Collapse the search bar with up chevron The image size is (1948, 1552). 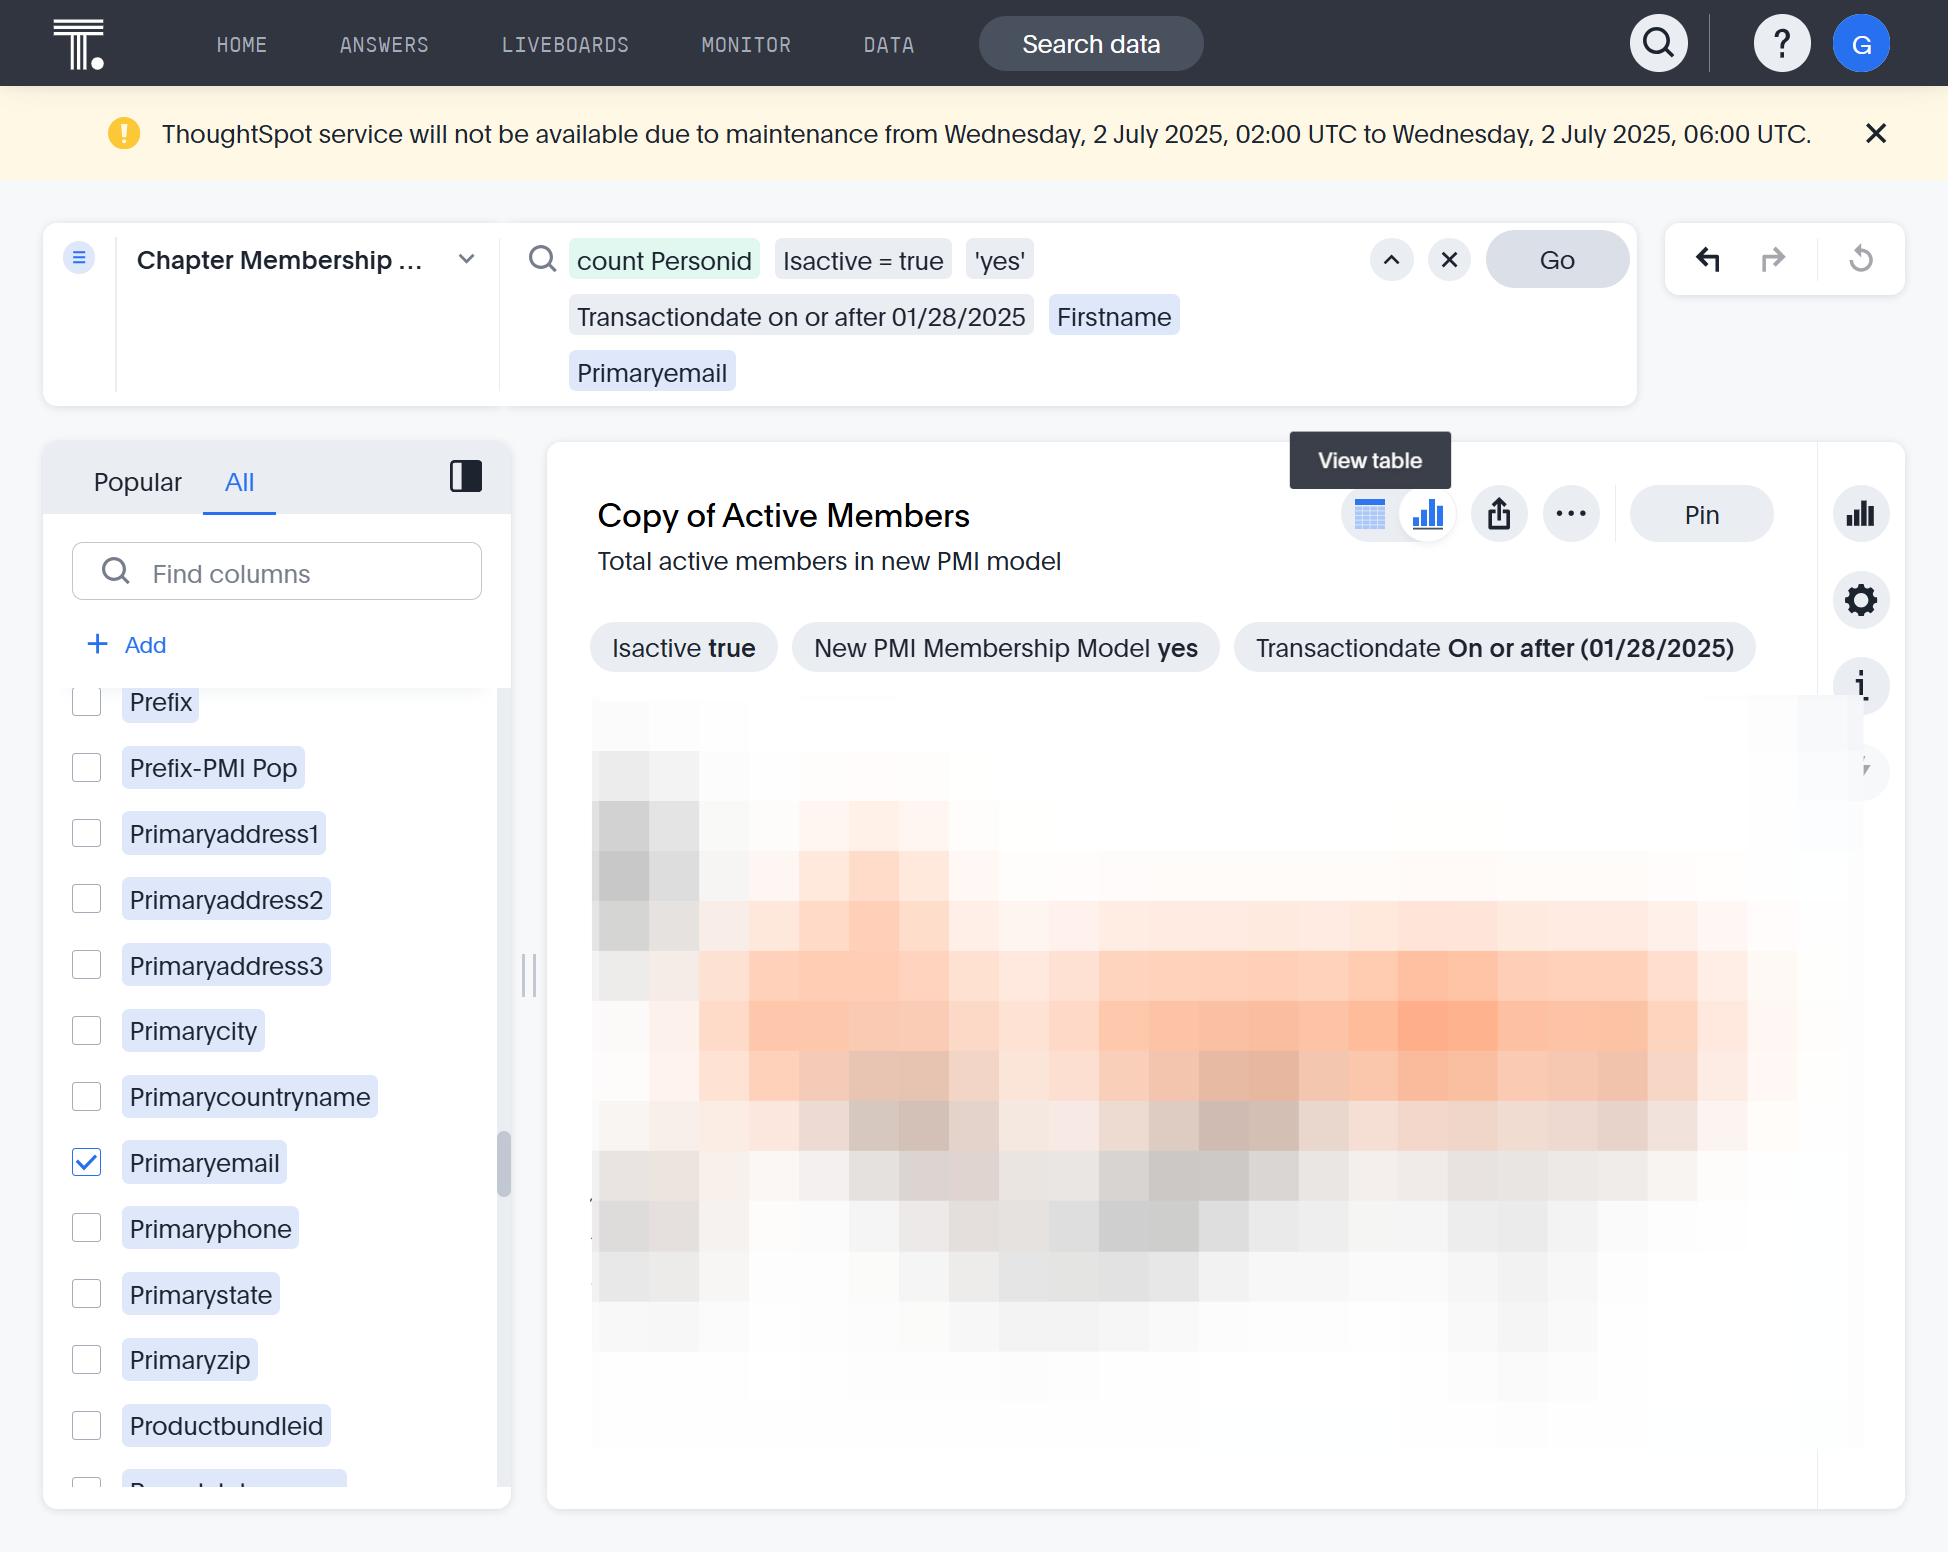tap(1391, 260)
